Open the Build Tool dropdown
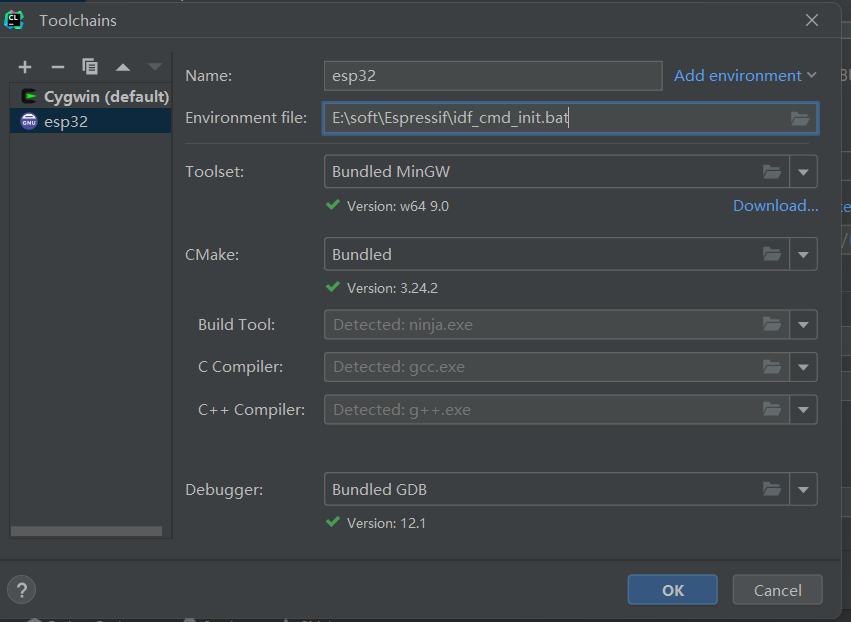Screen dimensions: 851x622 pos(803,325)
